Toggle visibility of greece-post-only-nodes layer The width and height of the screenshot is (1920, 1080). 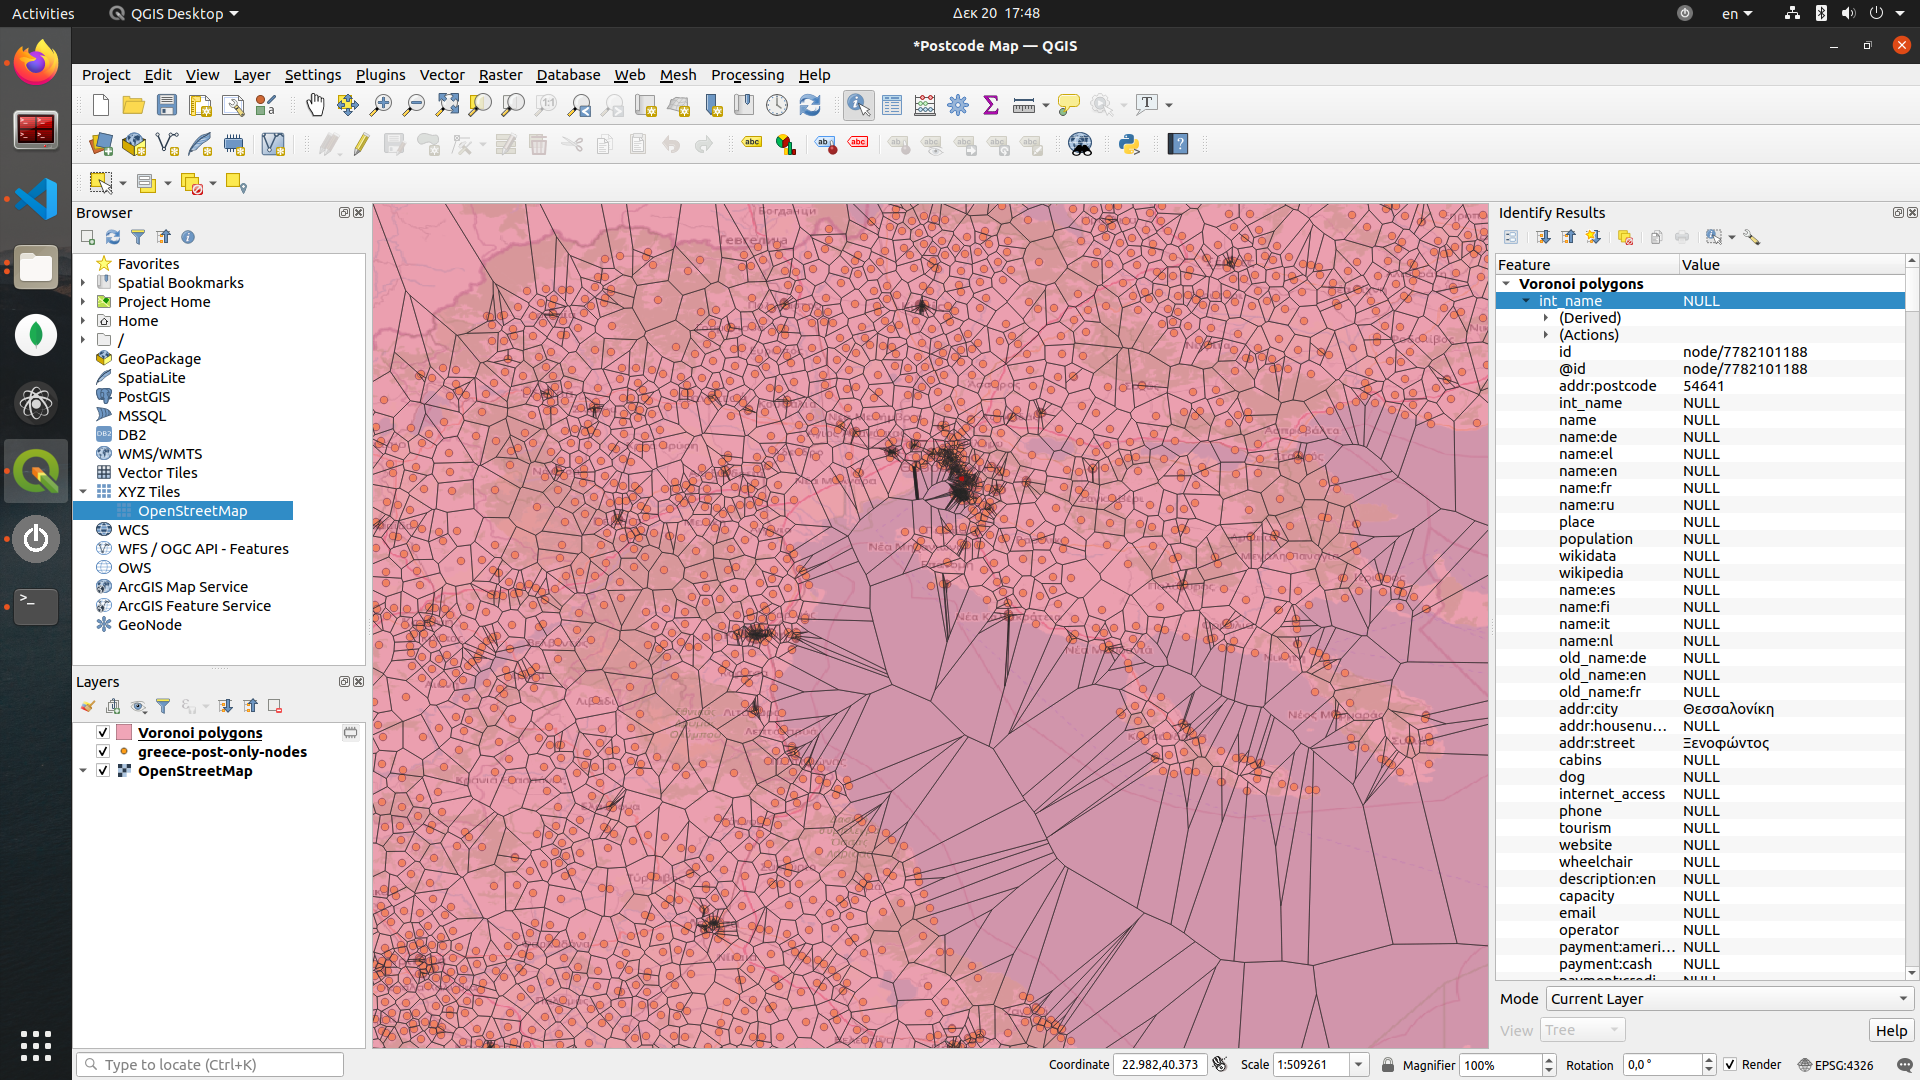click(x=104, y=752)
